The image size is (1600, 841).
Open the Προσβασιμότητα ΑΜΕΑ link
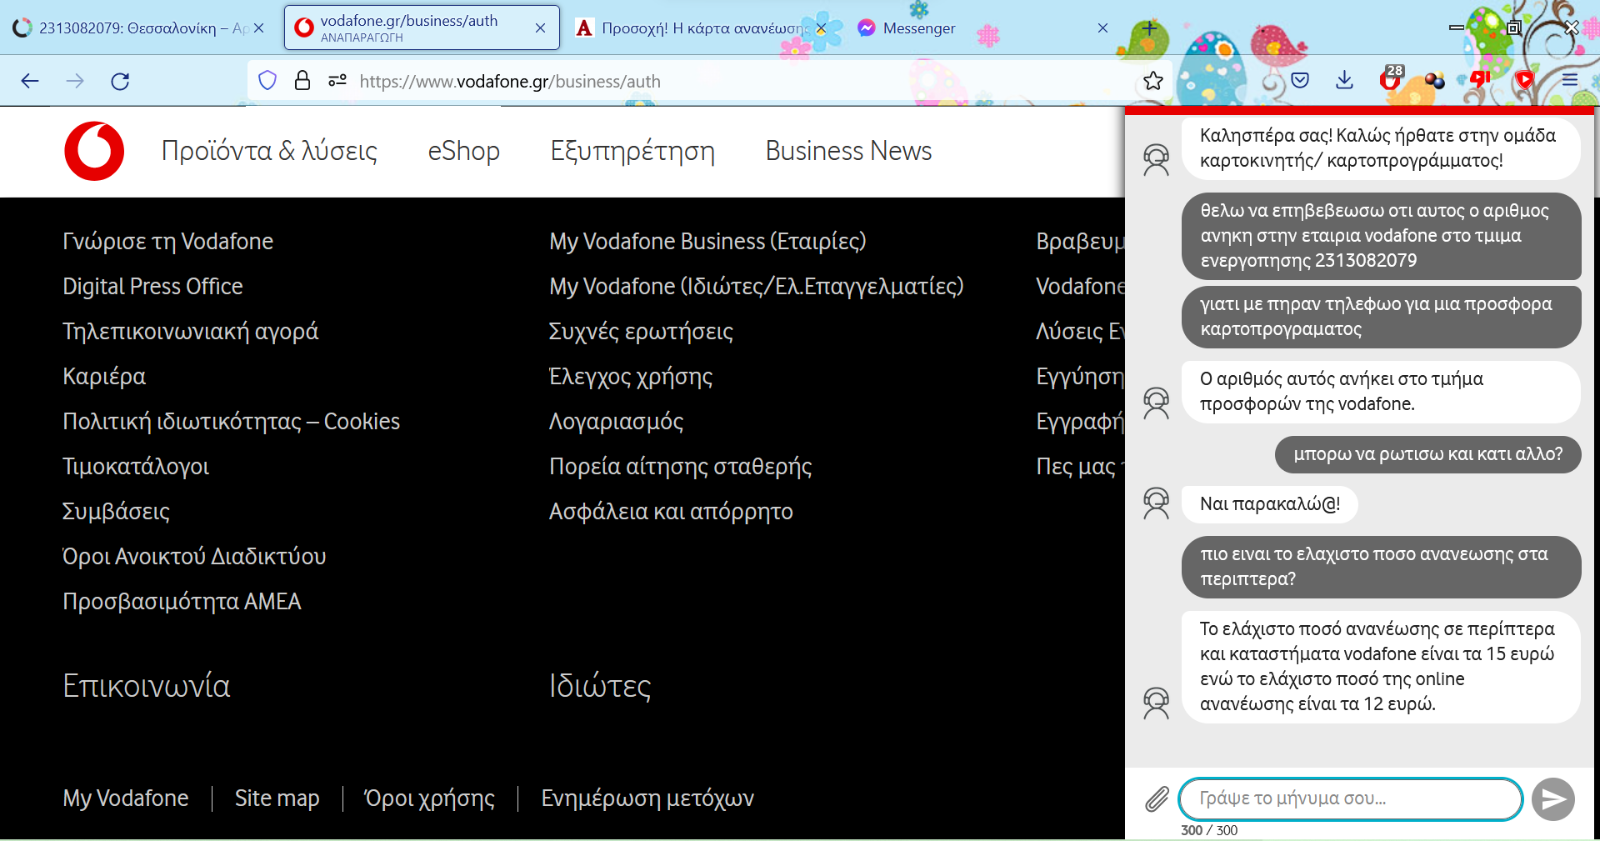click(x=182, y=601)
